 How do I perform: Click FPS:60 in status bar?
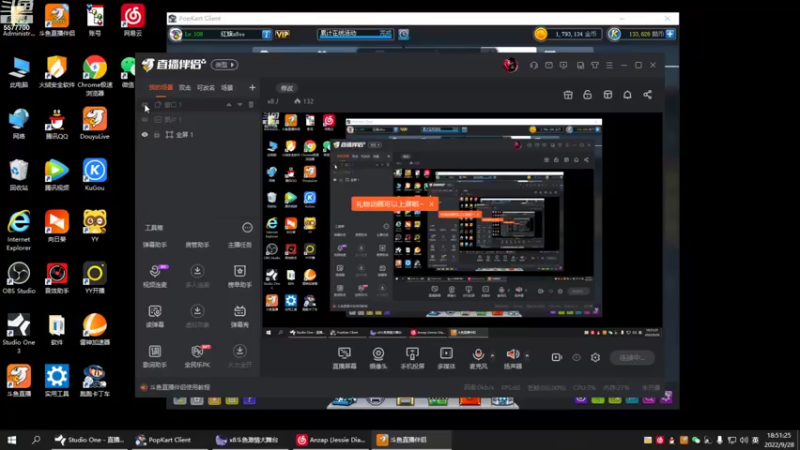click(x=510, y=388)
